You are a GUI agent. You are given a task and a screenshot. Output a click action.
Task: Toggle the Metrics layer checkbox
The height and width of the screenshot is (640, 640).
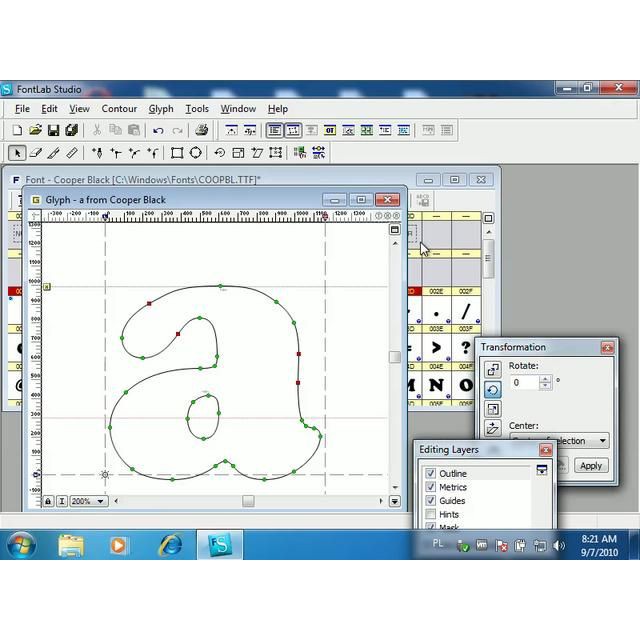pyautogui.click(x=431, y=487)
